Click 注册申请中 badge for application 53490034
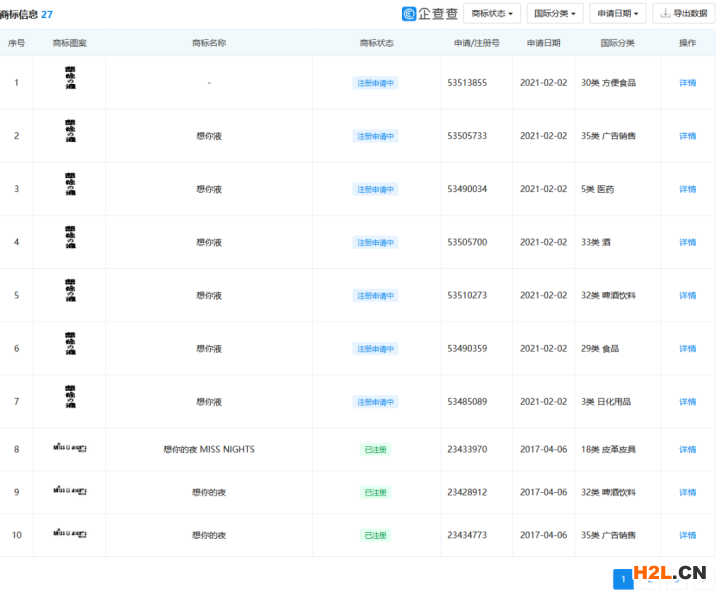 [375, 189]
